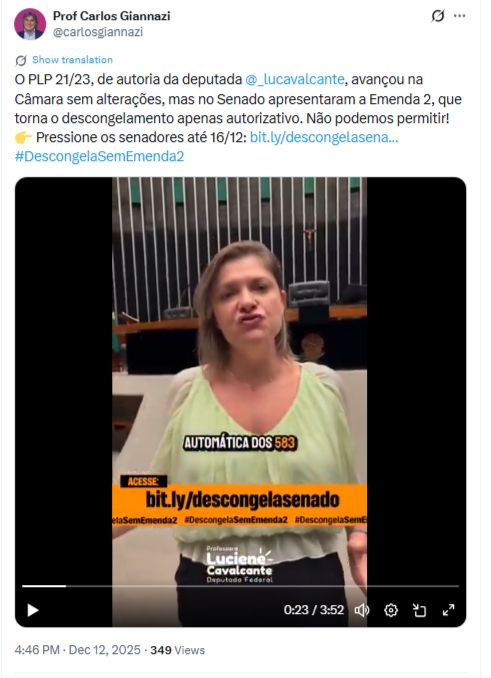This screenshot has width=491, height=678.
Task: Click the Prof Carlos Giannazi display name
Action: (112, 16)
